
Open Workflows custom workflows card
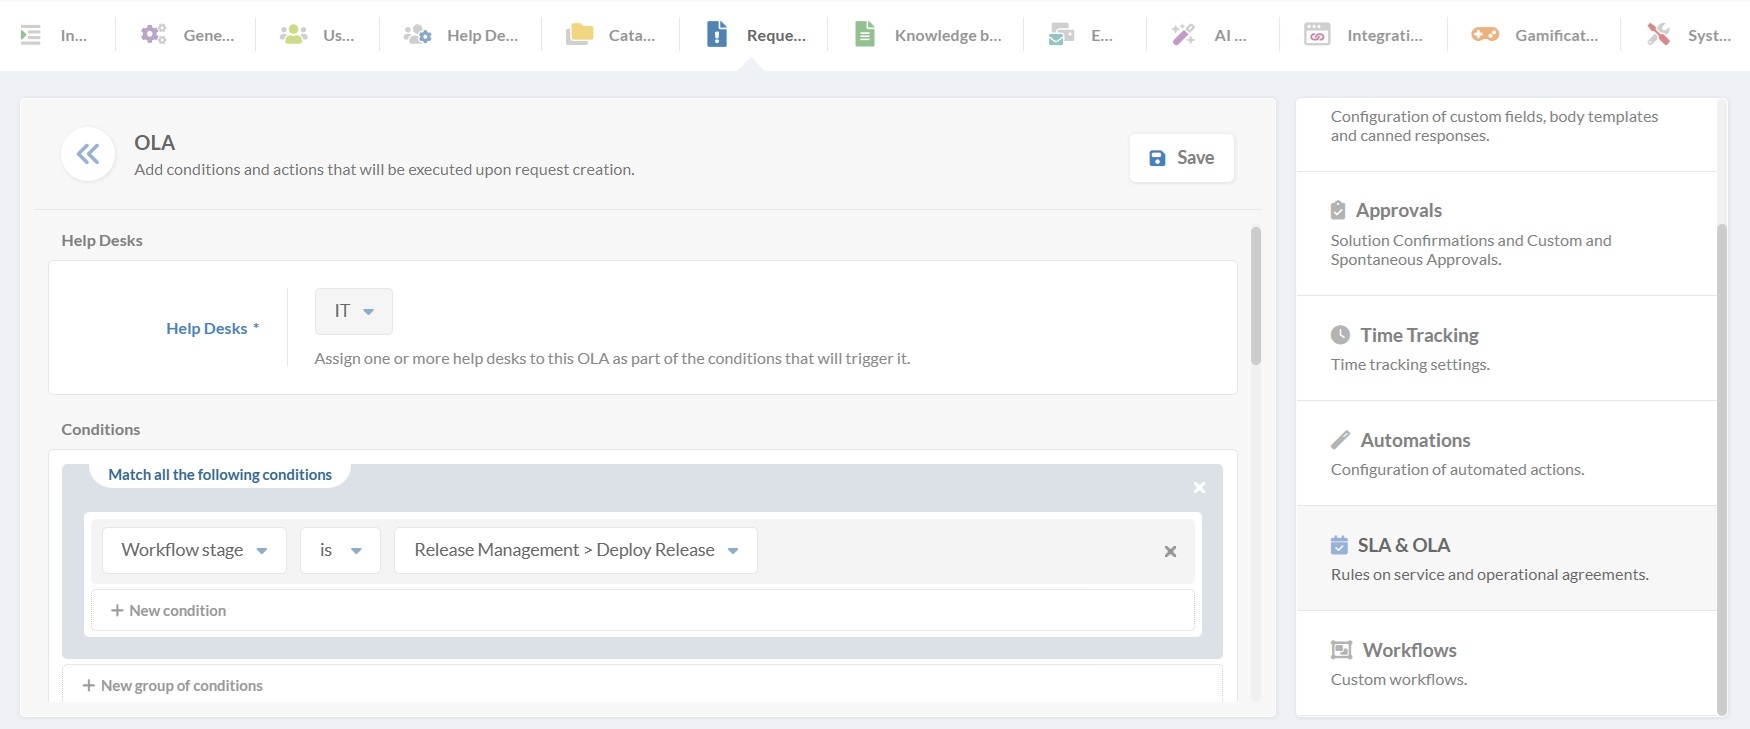(x=1506, y=664)
